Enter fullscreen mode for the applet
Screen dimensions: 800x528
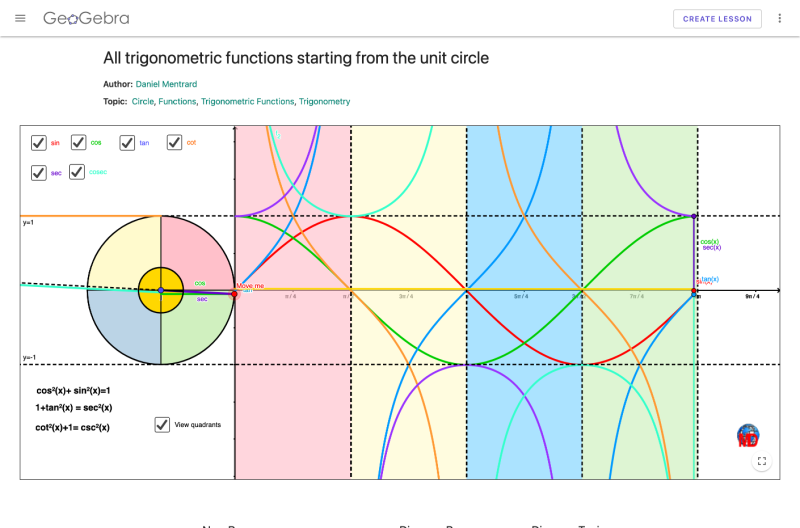pos(762,461)
